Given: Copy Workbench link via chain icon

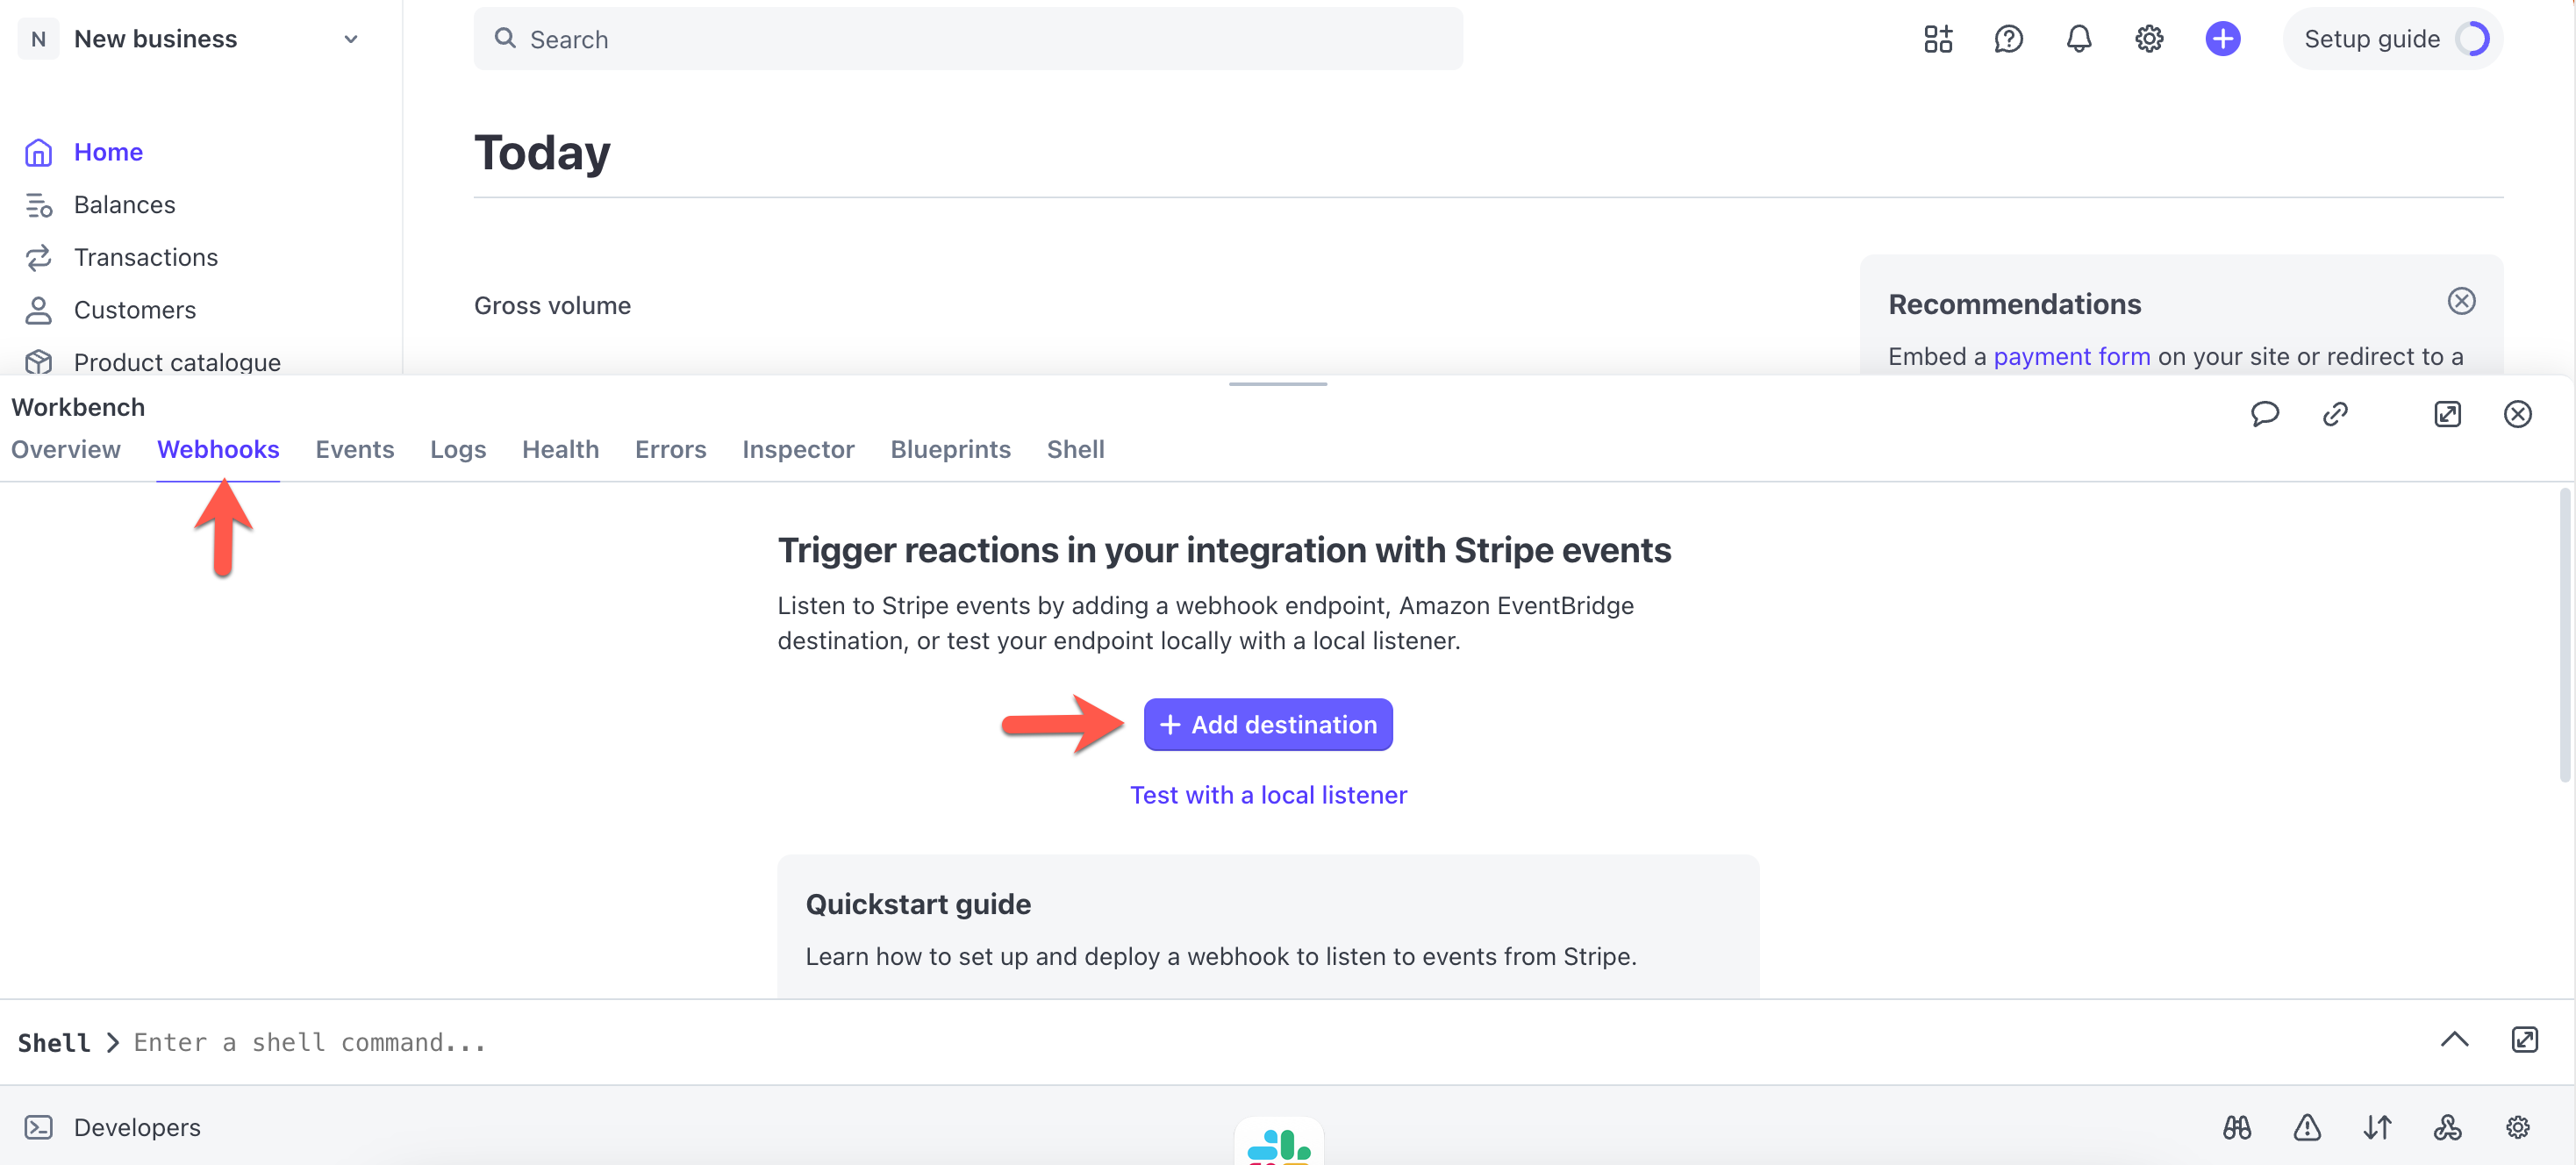Looking at the screenshot, I should pyautogui.click(x=2334, y=414).
